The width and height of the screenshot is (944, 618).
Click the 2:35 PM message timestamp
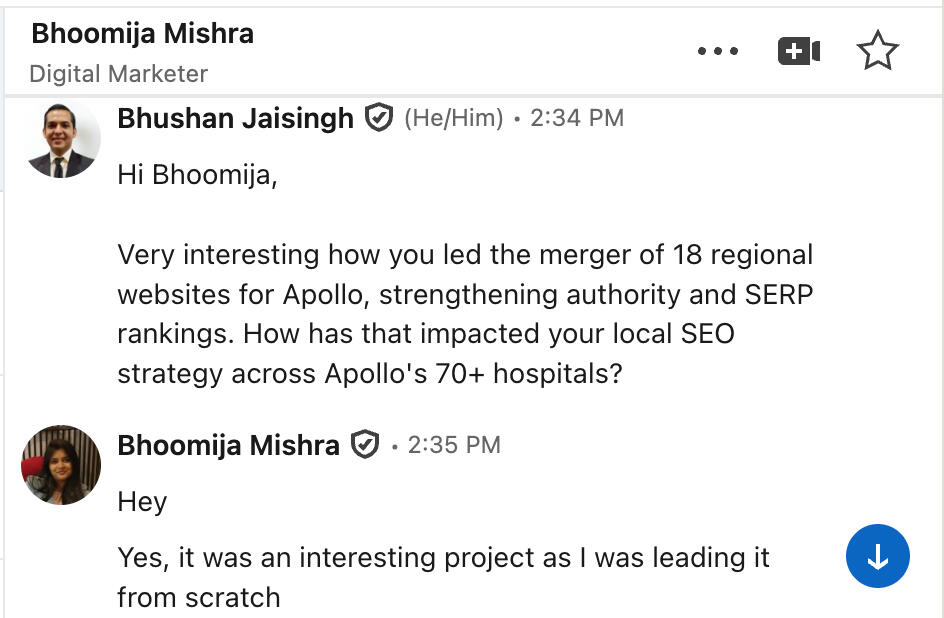[454, 444]
